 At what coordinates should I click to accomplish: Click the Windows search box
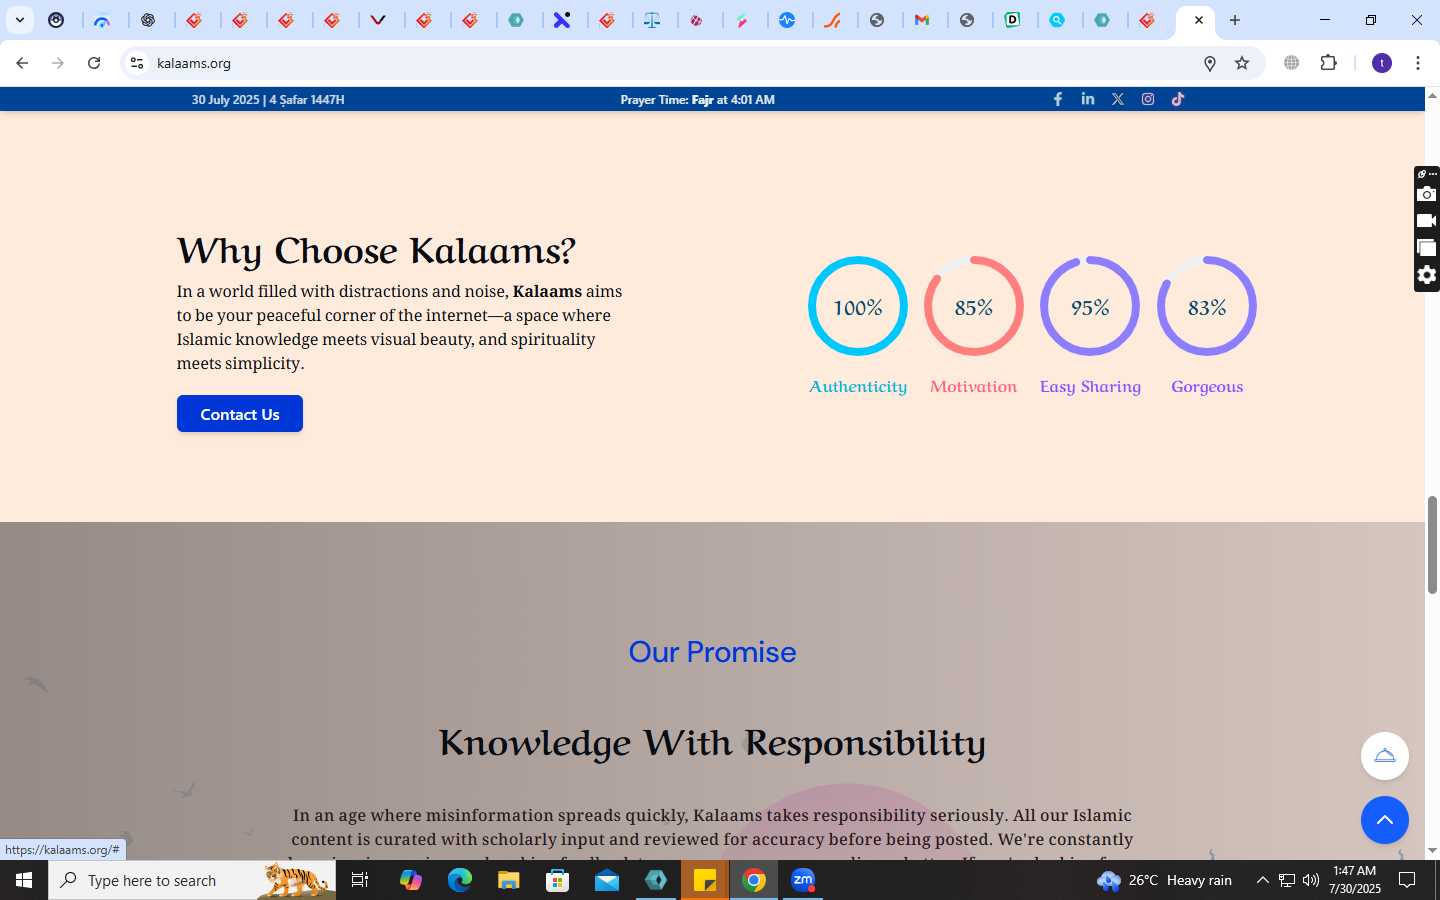point(192,880)
